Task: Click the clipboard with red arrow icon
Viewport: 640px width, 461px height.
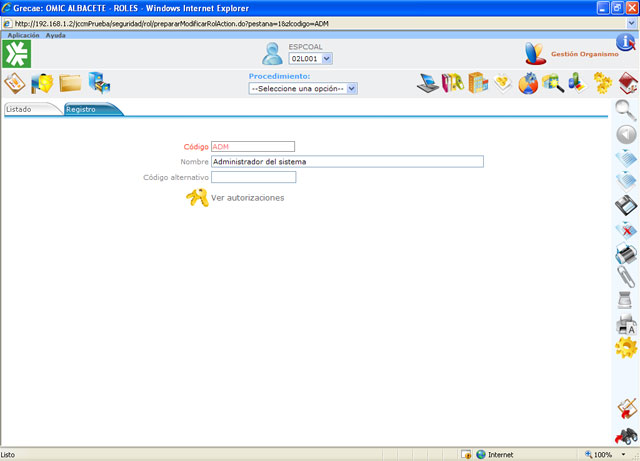Action: click(x=627, y=409)
